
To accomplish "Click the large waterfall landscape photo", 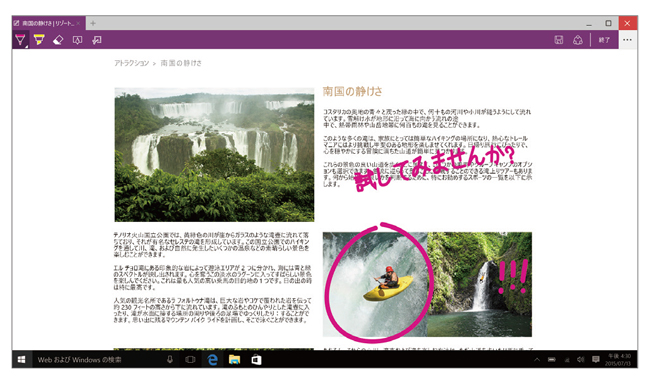I will click(214, 155).
